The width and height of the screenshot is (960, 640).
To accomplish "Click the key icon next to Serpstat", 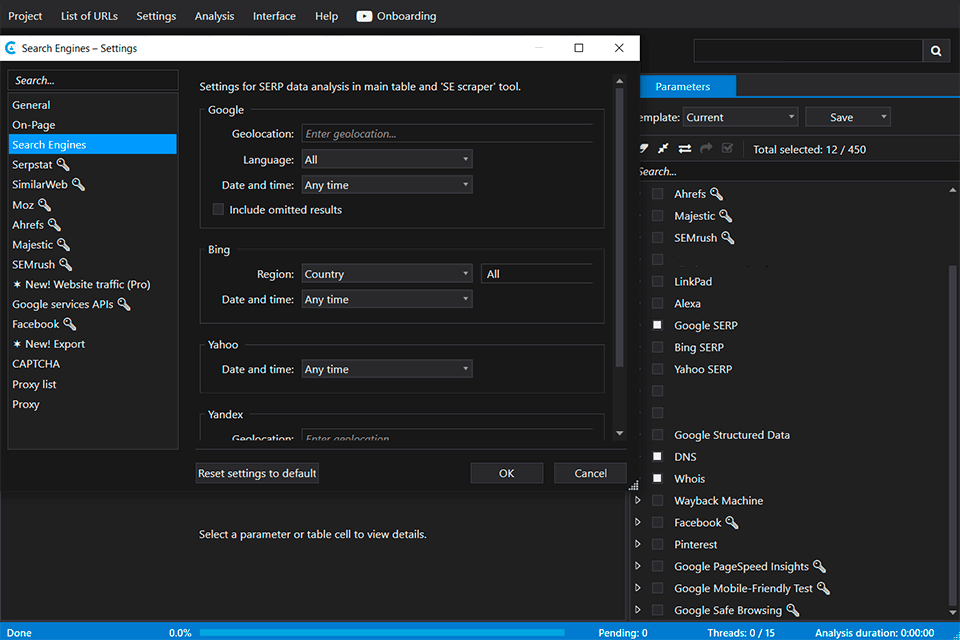I will pyautogui.click(x=63, y=165).
